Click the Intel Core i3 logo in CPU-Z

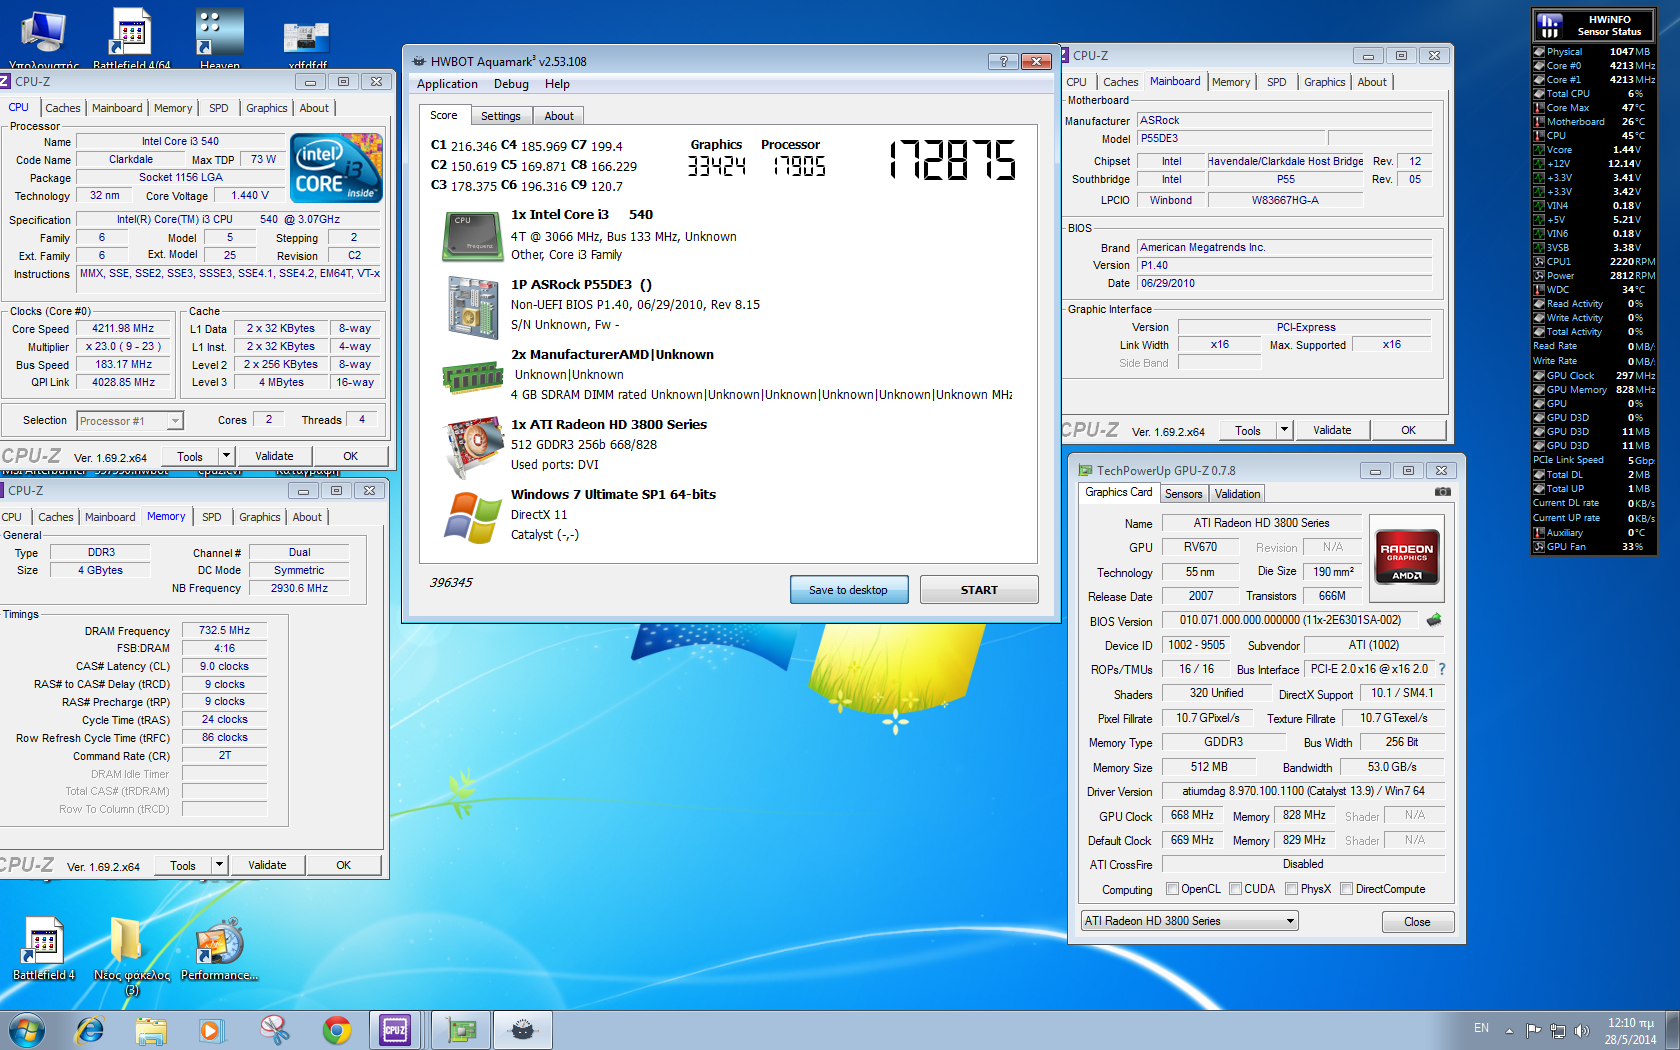337,167
